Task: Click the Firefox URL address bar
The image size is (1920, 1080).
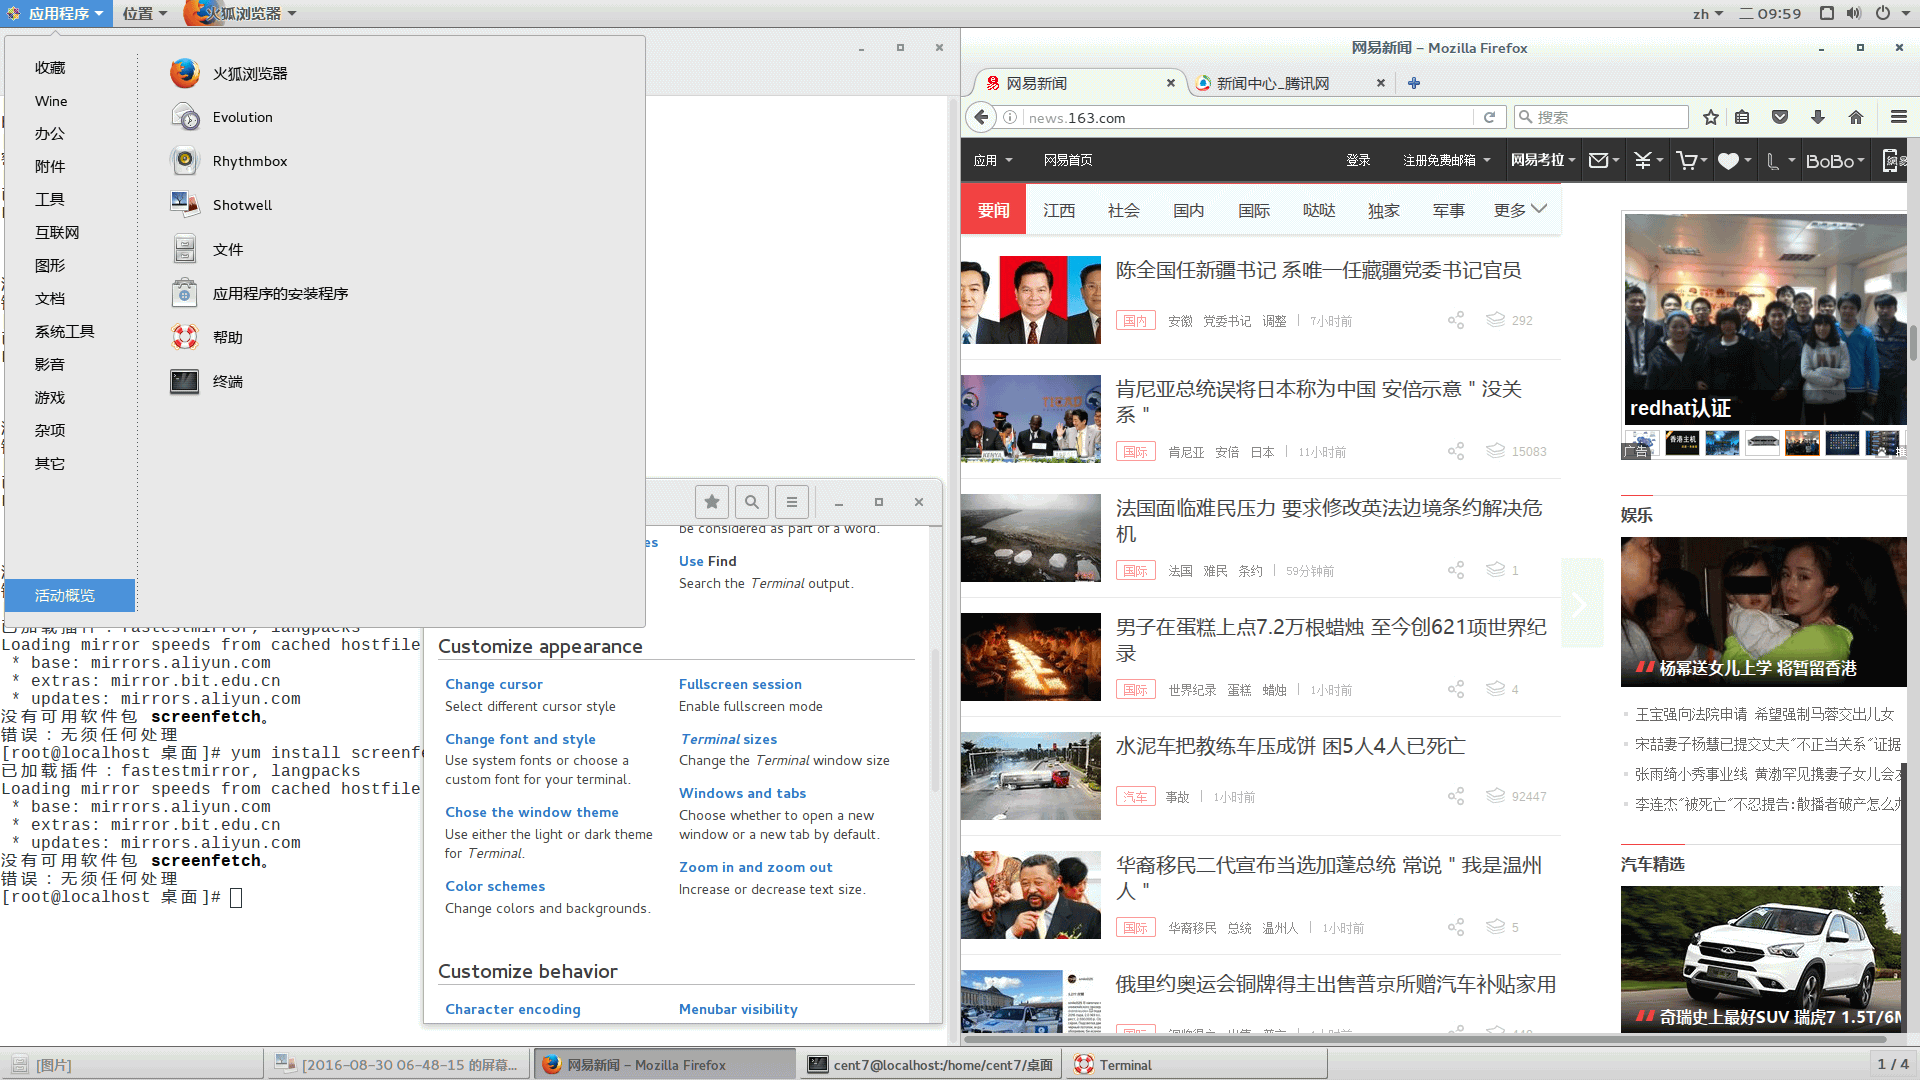Action: 1249,117
